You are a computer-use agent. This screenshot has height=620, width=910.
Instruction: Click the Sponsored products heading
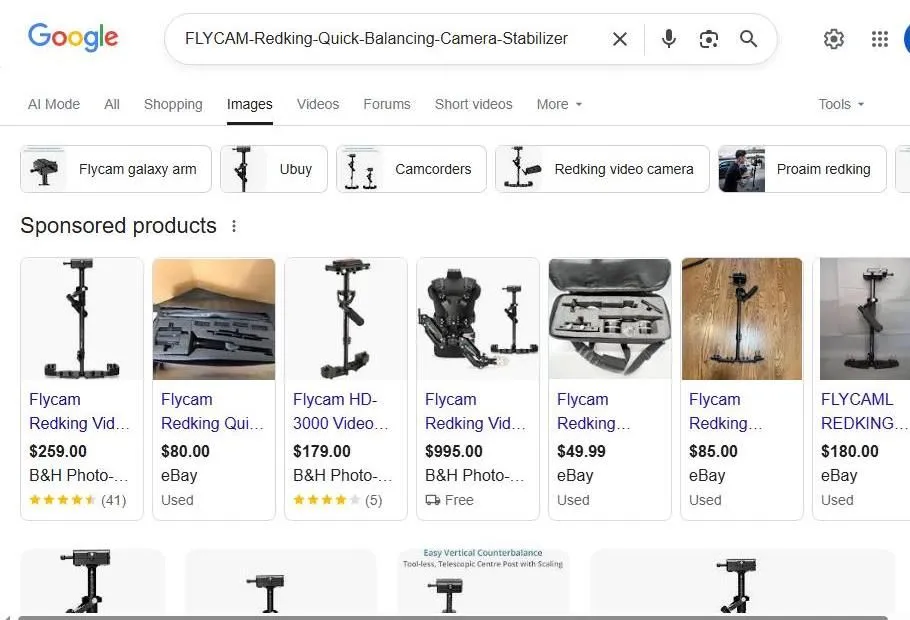[x=118, y=226]
